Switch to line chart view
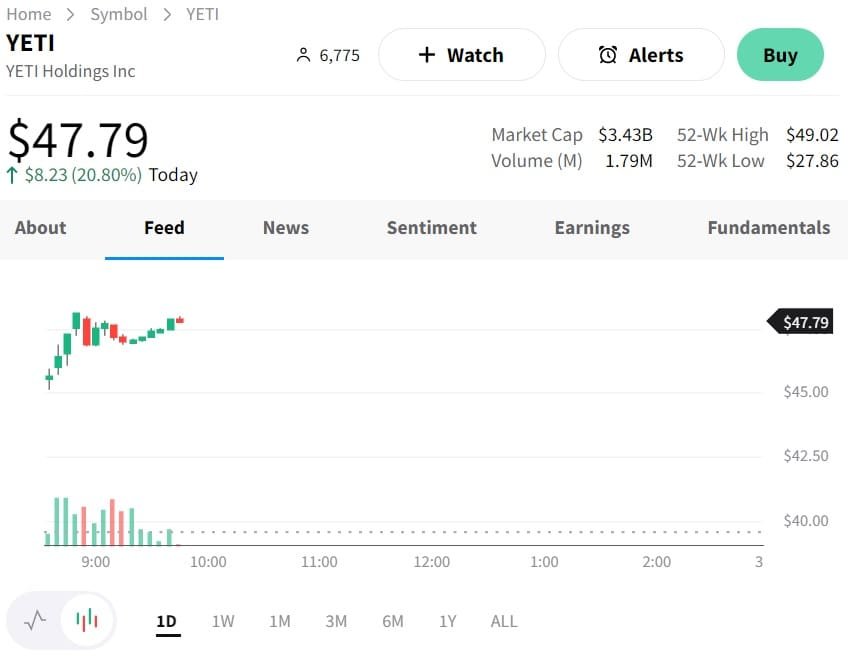This screenshot has width=848, height=658. tap(35, 621)
